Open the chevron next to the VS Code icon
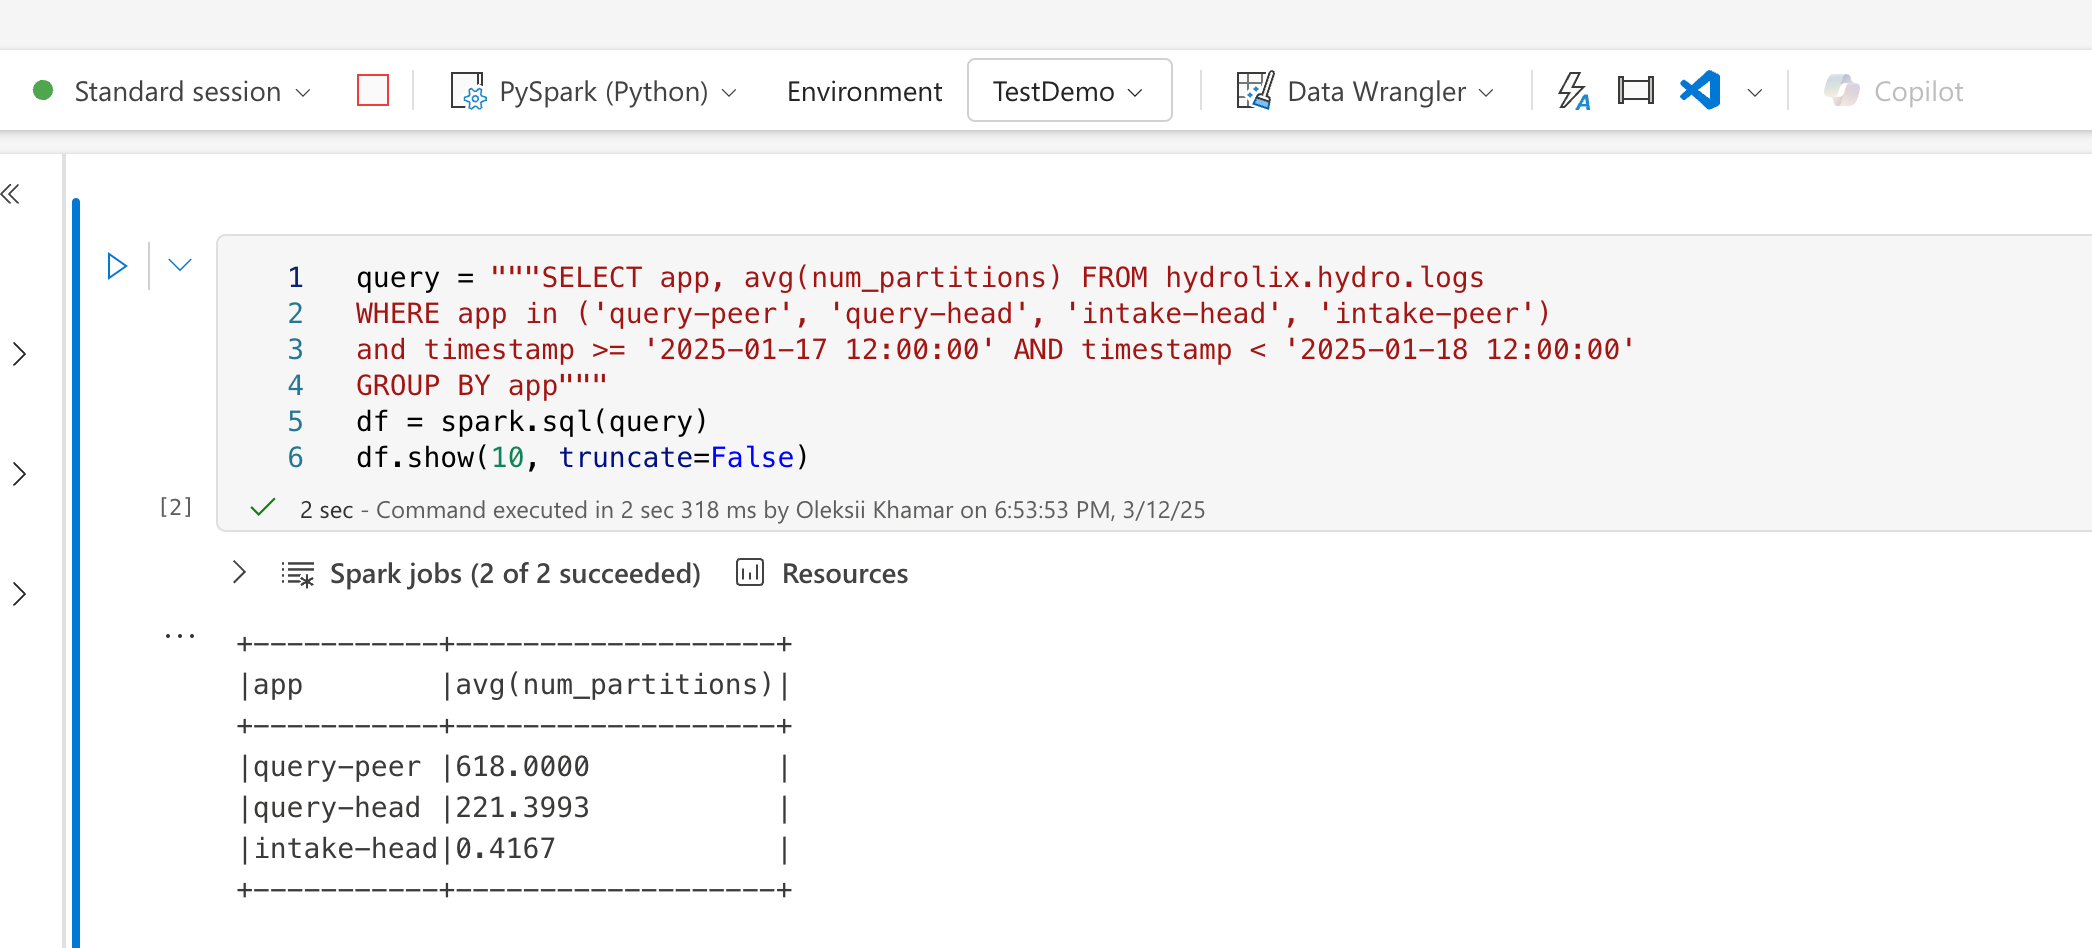The width and height of the screenshot is (2092, 948). (x=1756, y=92)
